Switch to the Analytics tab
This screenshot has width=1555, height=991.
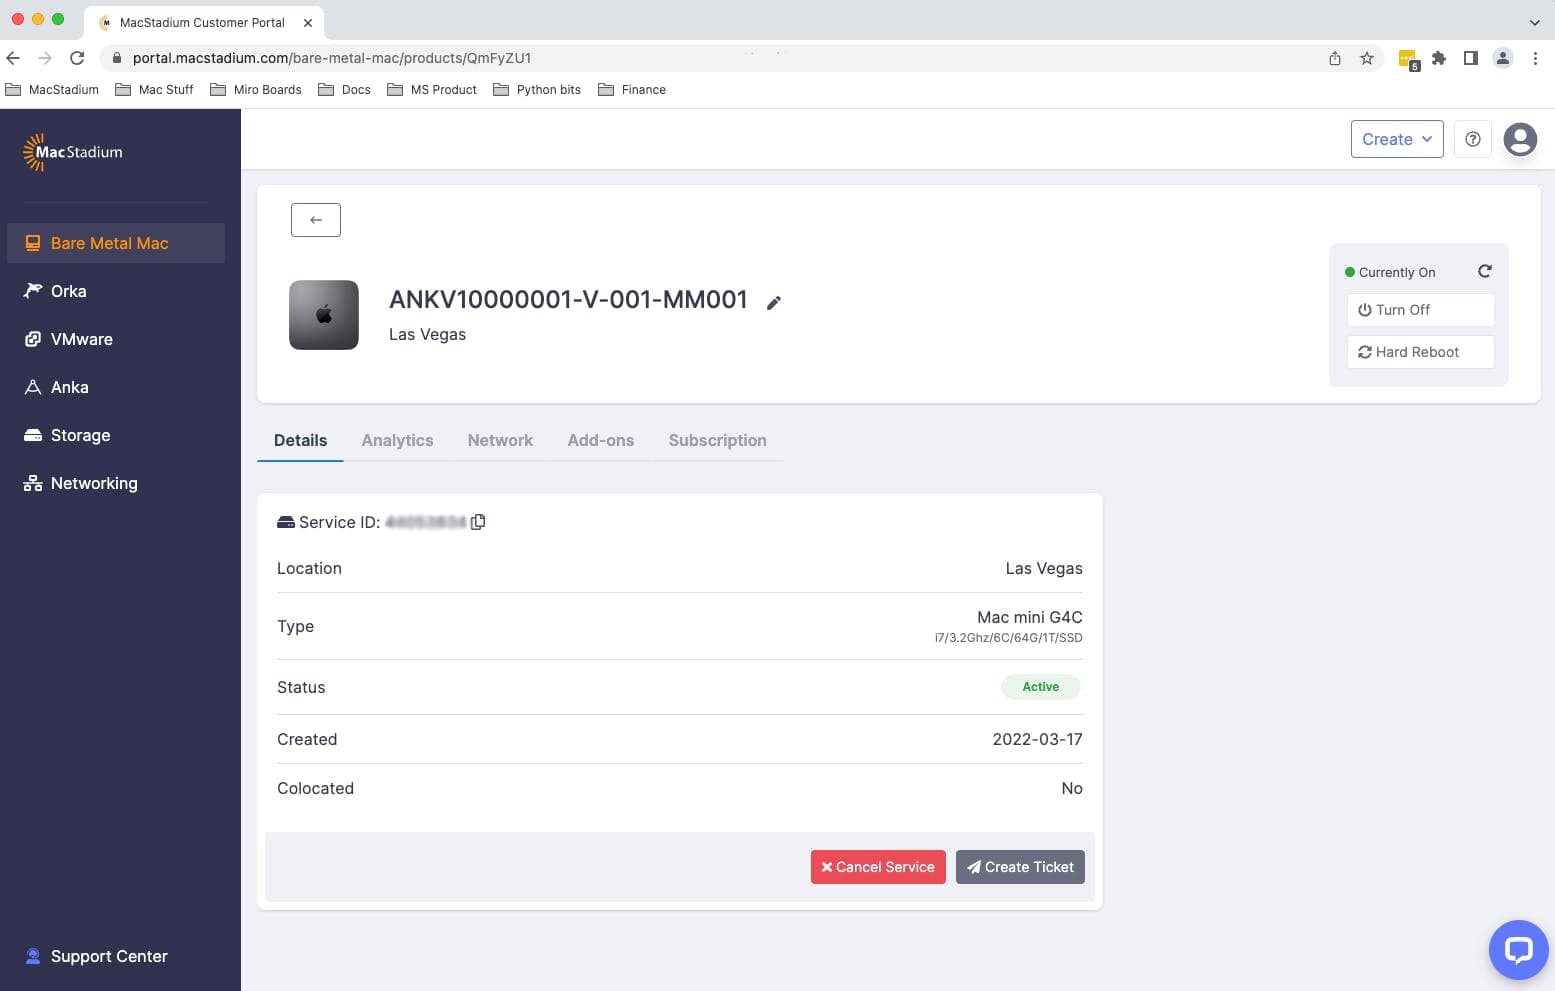397,440
